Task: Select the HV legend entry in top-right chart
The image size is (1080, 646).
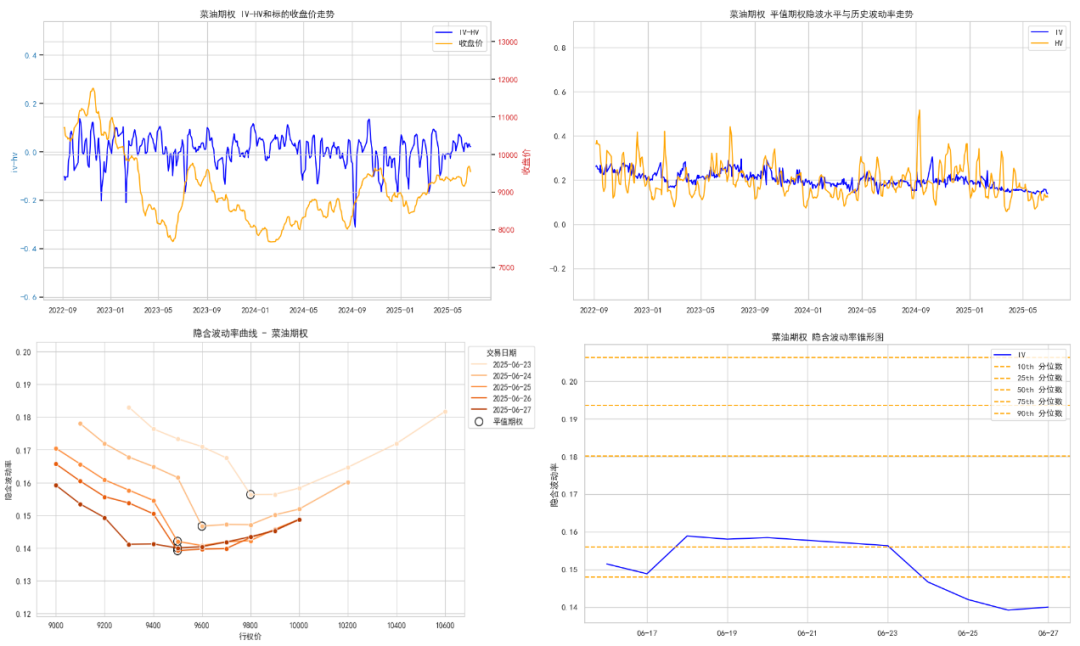Action: [x=1047, y=43]
